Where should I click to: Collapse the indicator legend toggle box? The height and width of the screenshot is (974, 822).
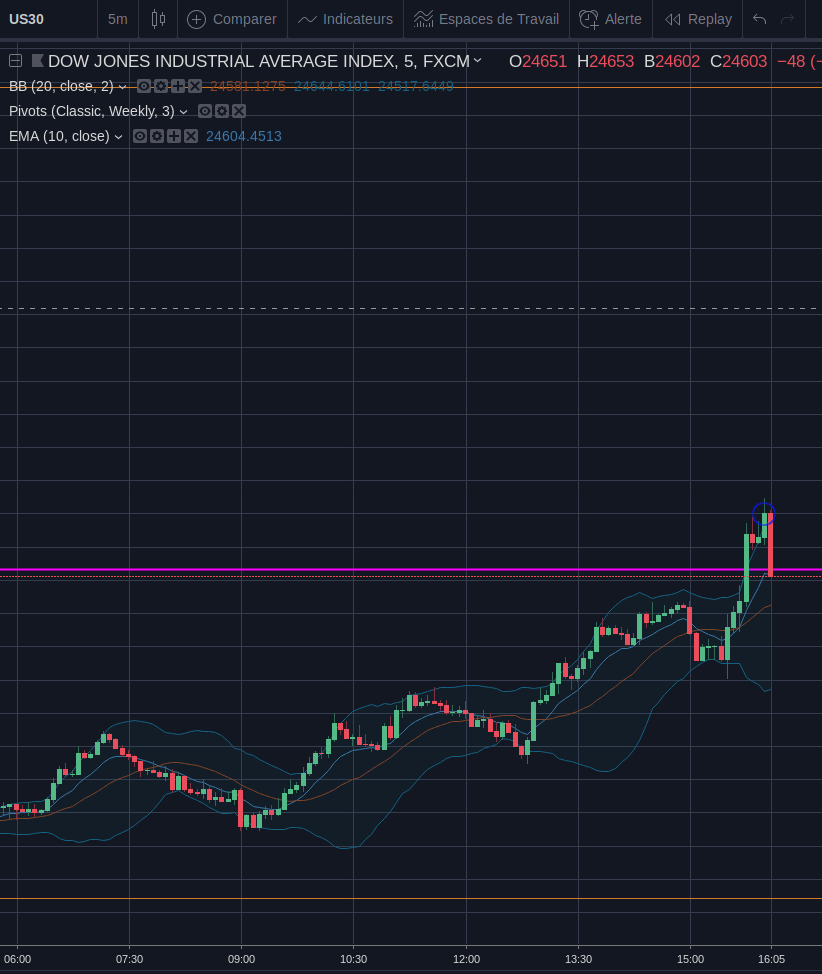pyautogui.click(x=16, y=60)
